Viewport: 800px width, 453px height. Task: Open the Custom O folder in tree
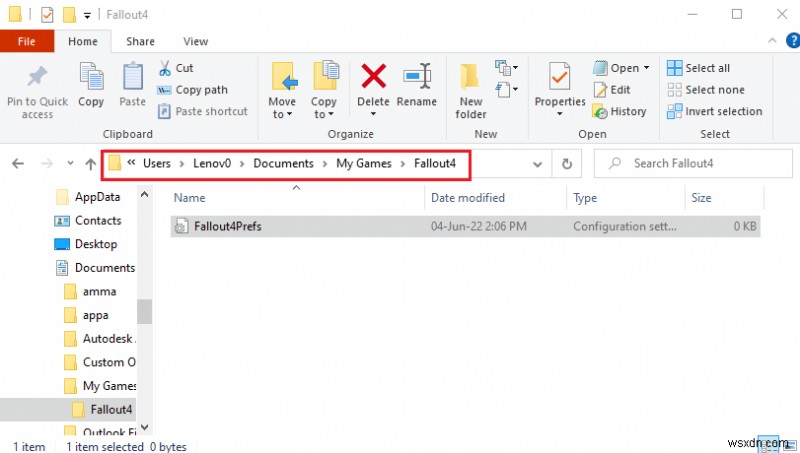click(99, 362)
